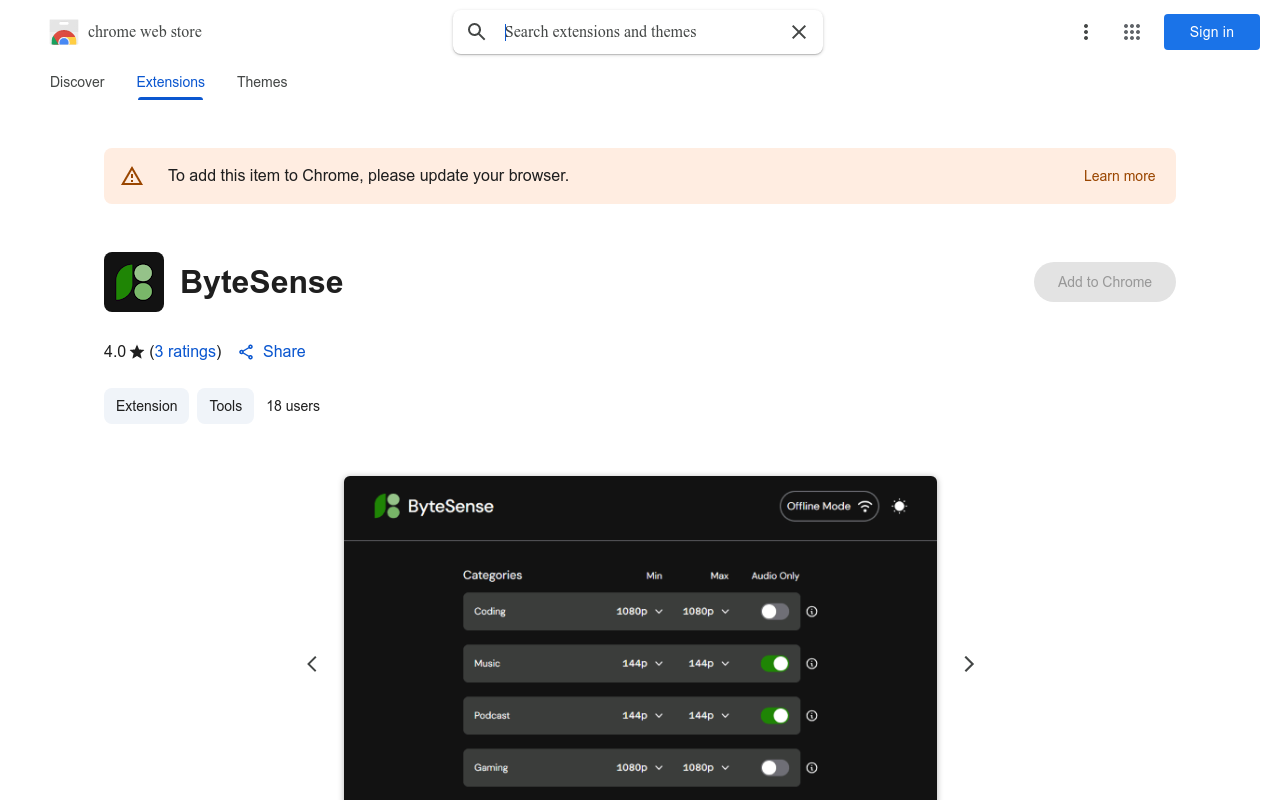Click the star rating icon
This screenshot has width=1280, height=800.
coord(137,352)
